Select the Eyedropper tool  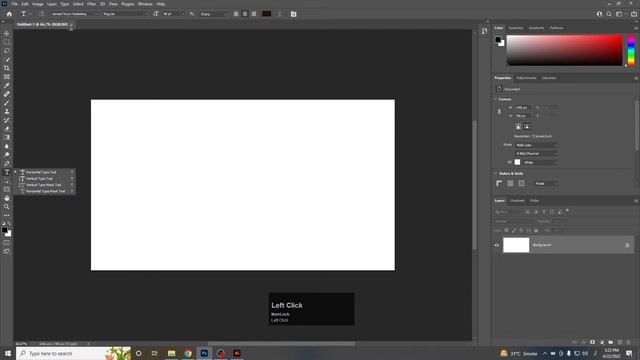tap(7, 85)
